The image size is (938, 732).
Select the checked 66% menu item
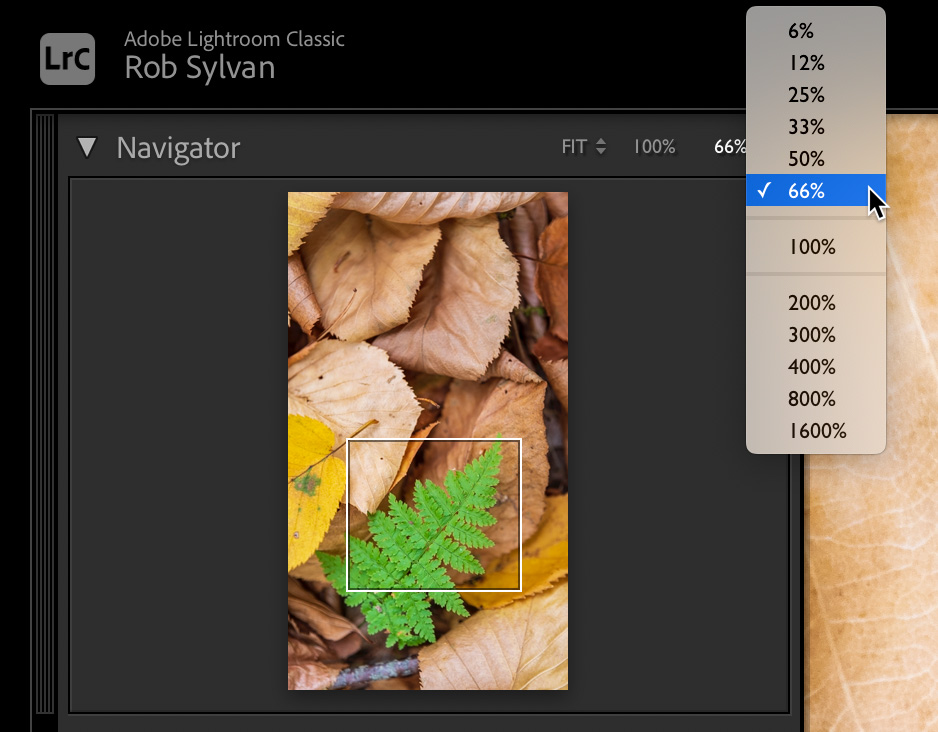[816, 191]
